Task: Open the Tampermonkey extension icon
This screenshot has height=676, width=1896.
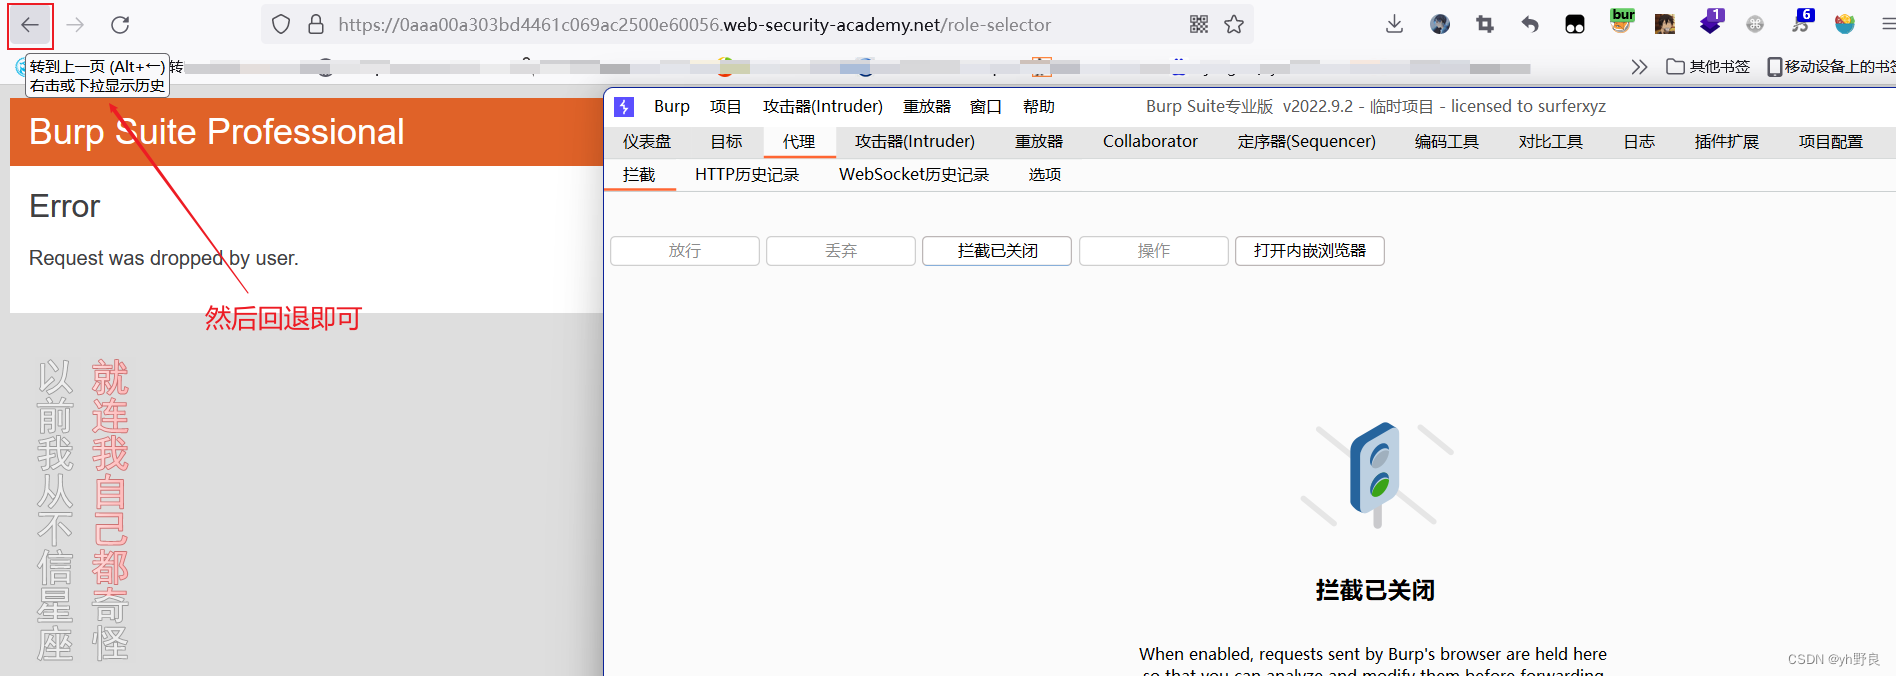Action: click(1575, 24)
